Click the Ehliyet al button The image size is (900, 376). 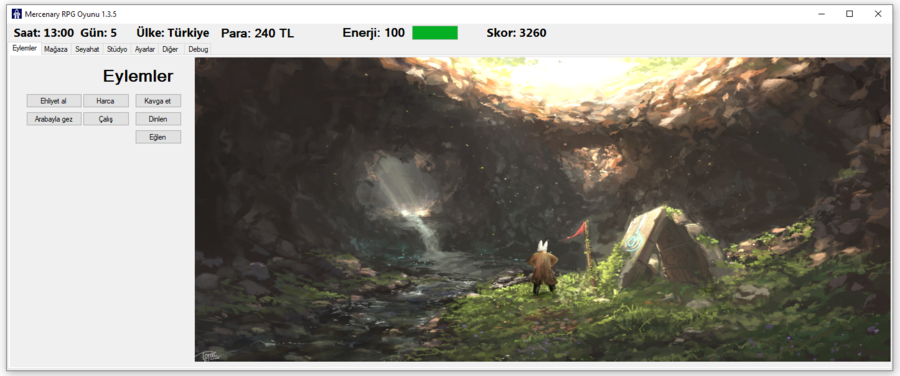[x=54, y=101]
